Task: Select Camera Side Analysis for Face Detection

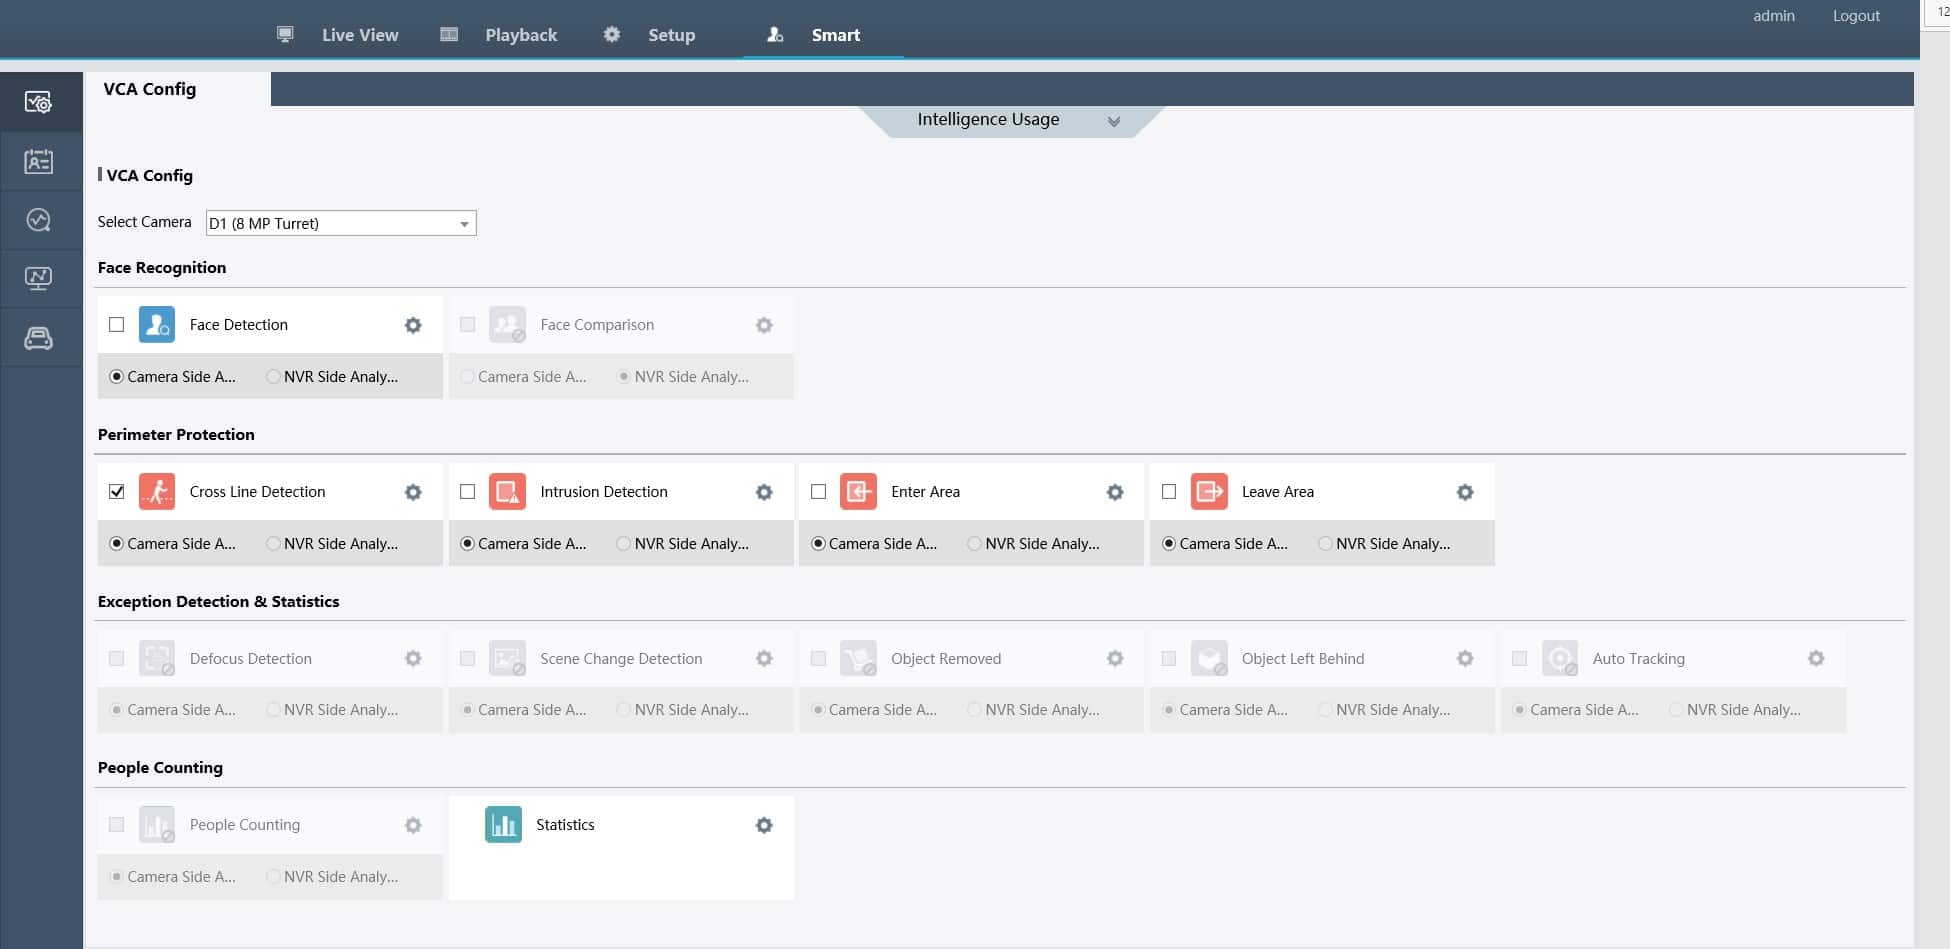Action: (x=117, y=377)
